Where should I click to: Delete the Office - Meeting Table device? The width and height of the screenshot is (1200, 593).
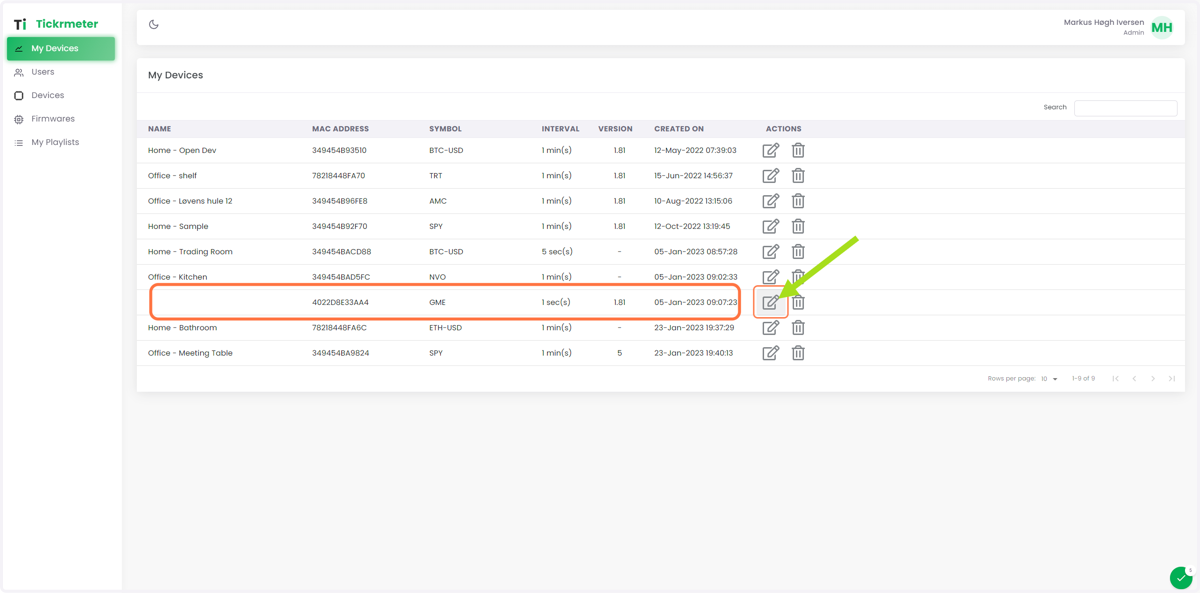798,353
